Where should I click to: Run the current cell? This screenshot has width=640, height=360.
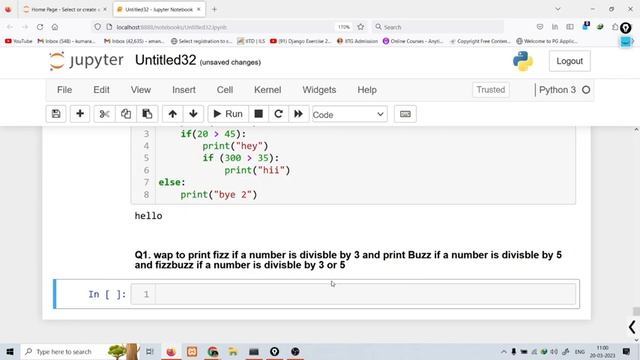coord(228,114)
